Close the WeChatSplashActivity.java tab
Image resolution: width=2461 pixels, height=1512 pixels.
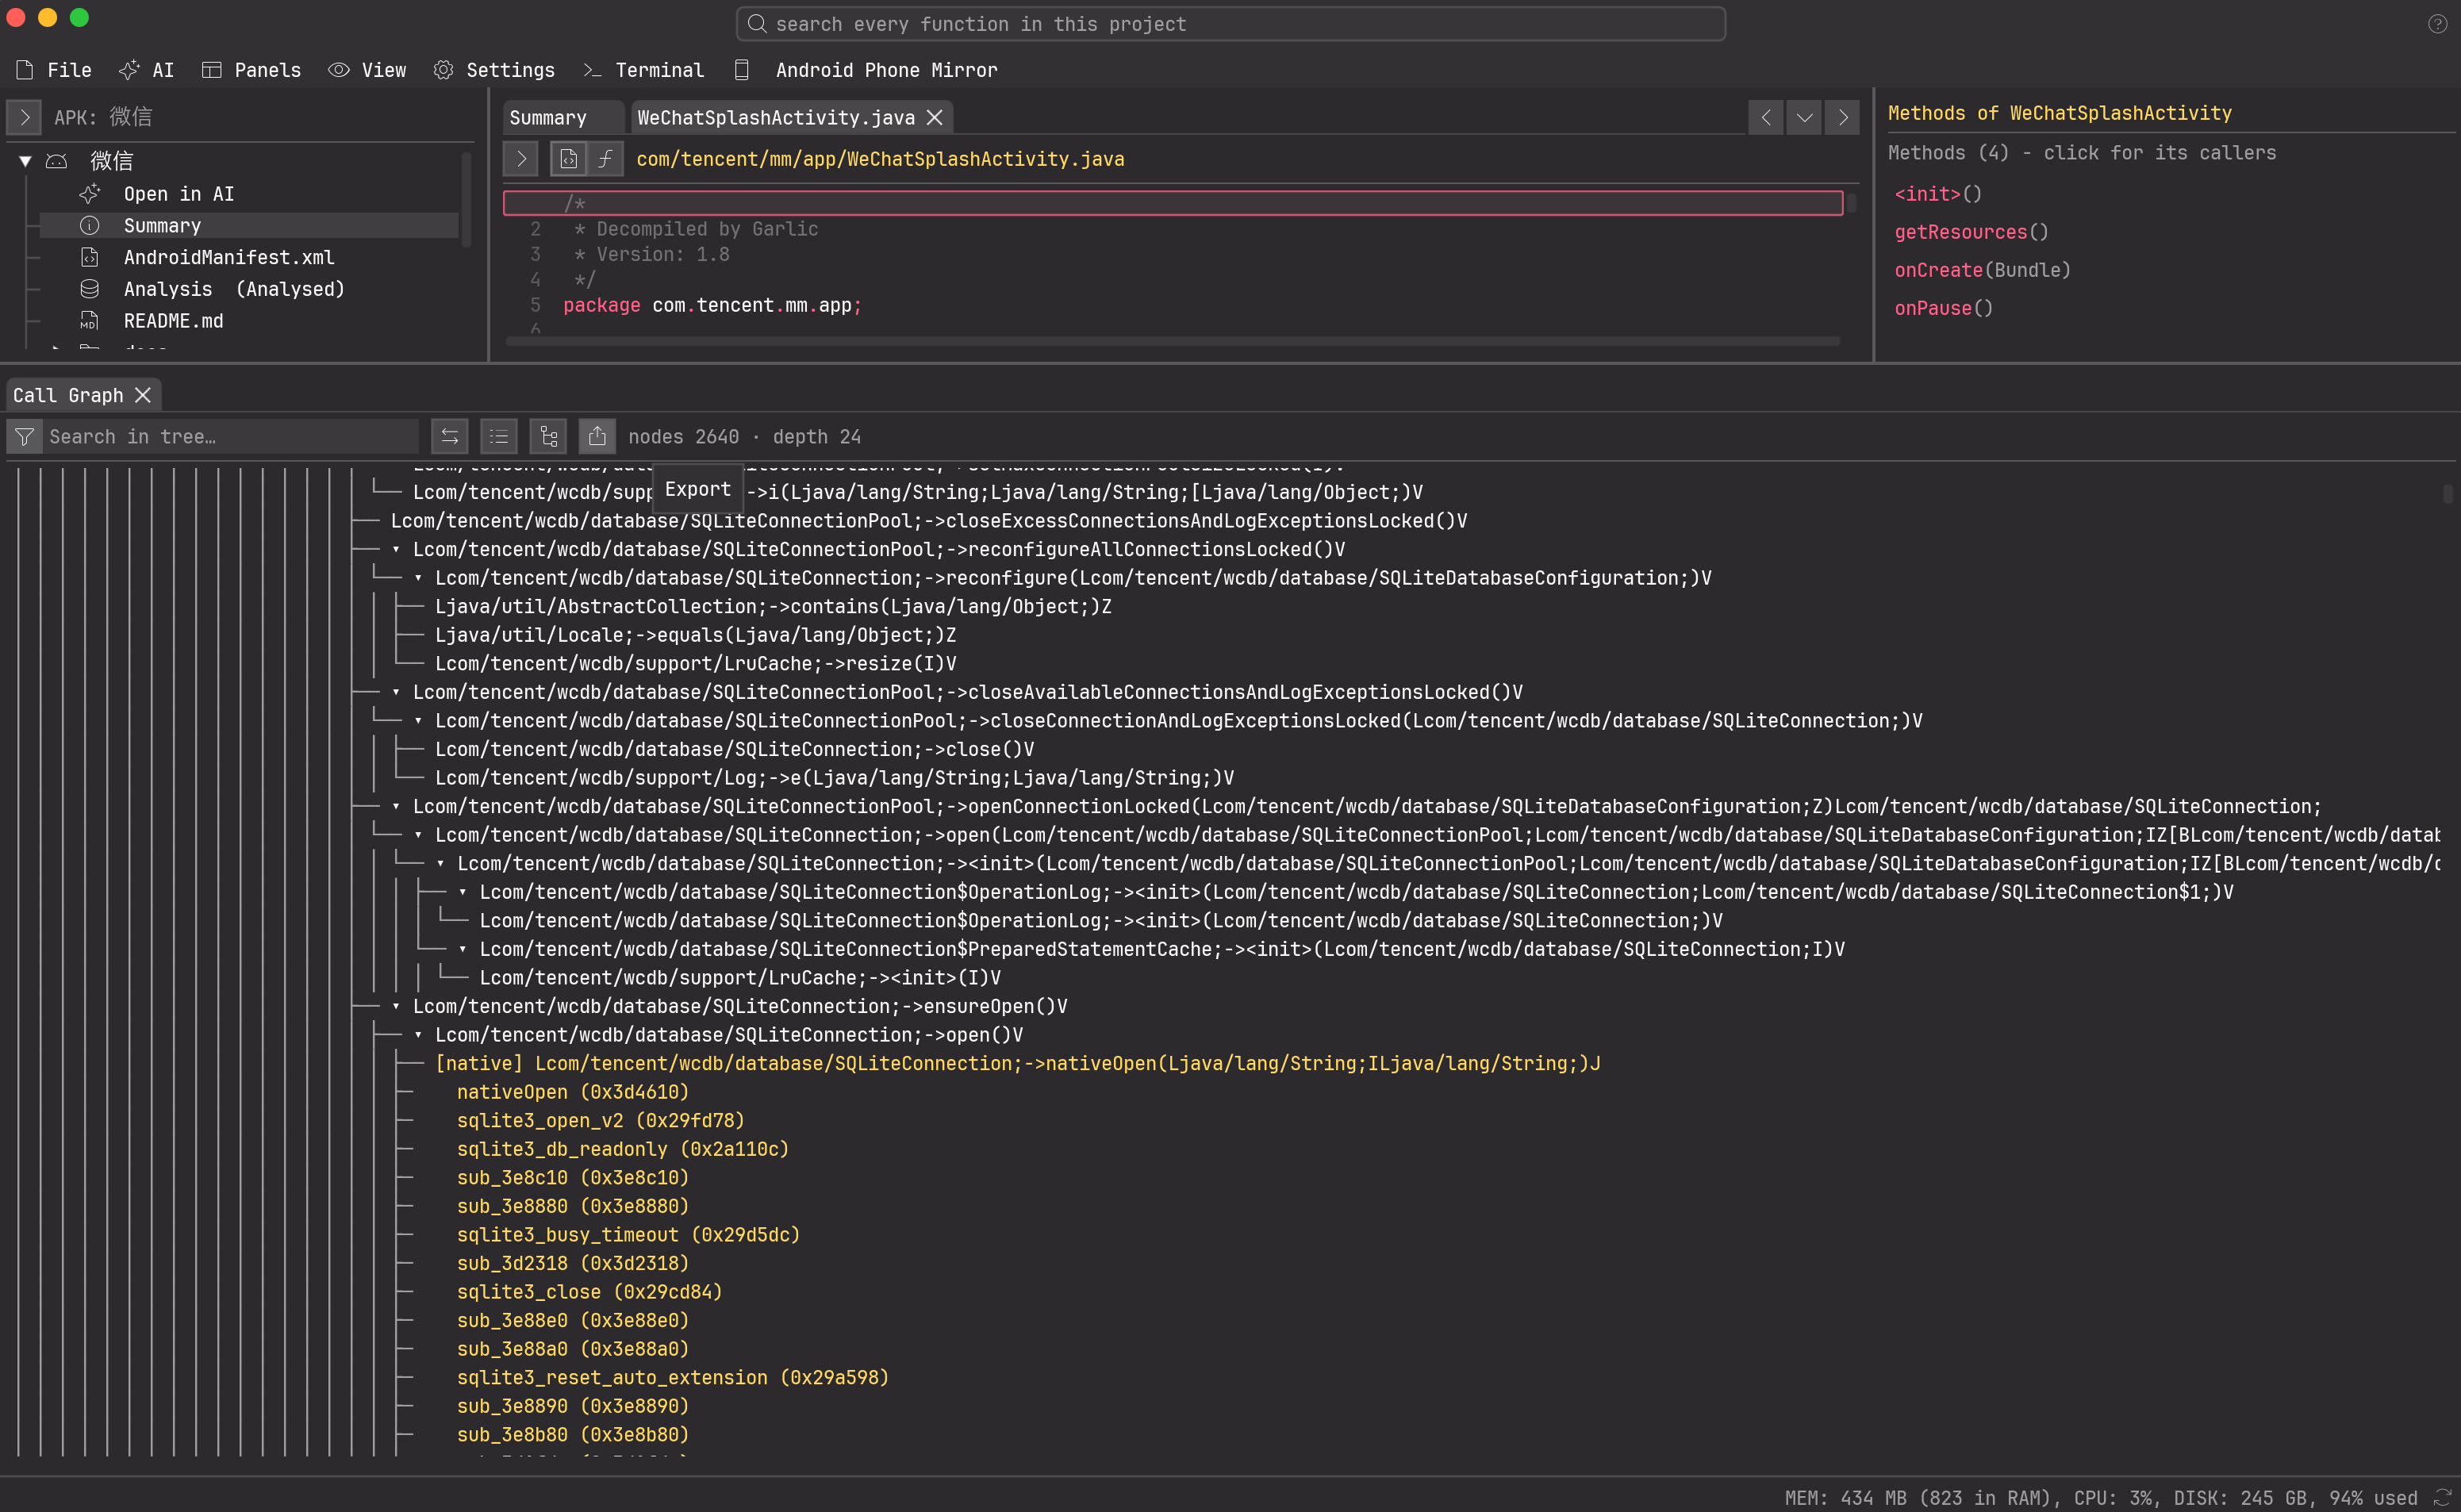935,117
